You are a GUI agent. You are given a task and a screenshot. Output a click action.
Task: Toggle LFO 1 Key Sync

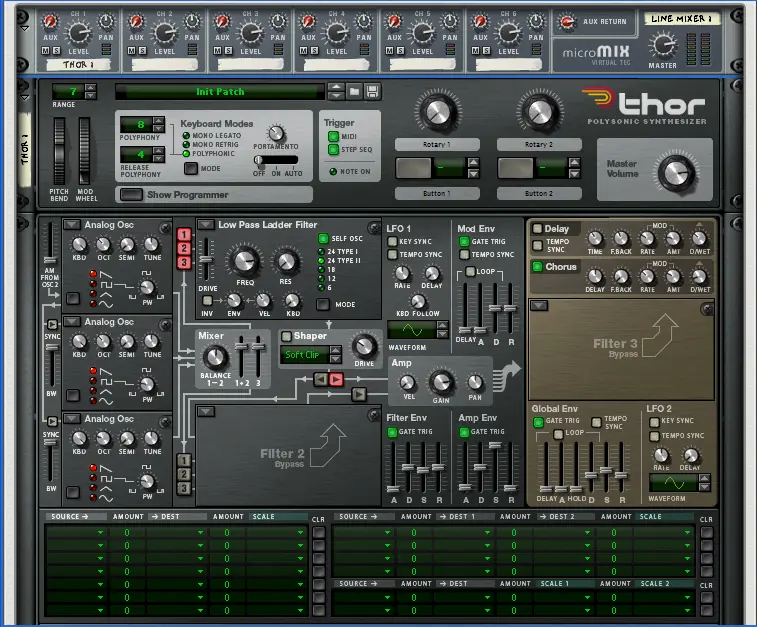[393, 241]
